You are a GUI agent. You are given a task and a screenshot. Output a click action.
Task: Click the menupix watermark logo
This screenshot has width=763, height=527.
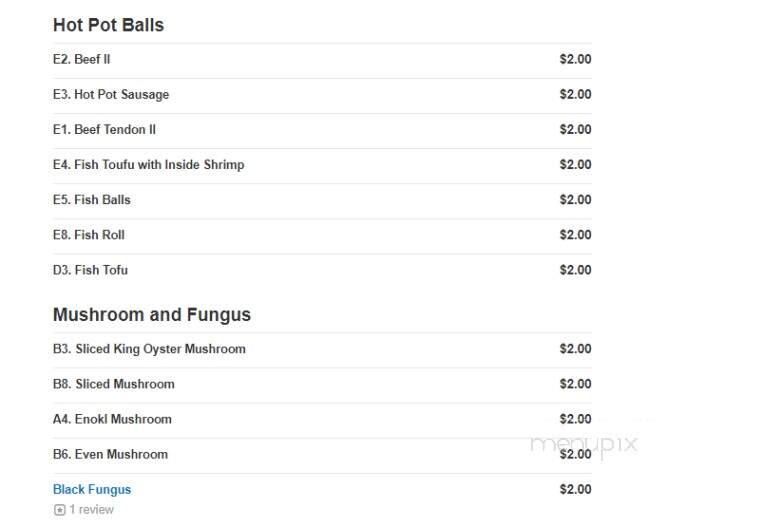(584, 445)
